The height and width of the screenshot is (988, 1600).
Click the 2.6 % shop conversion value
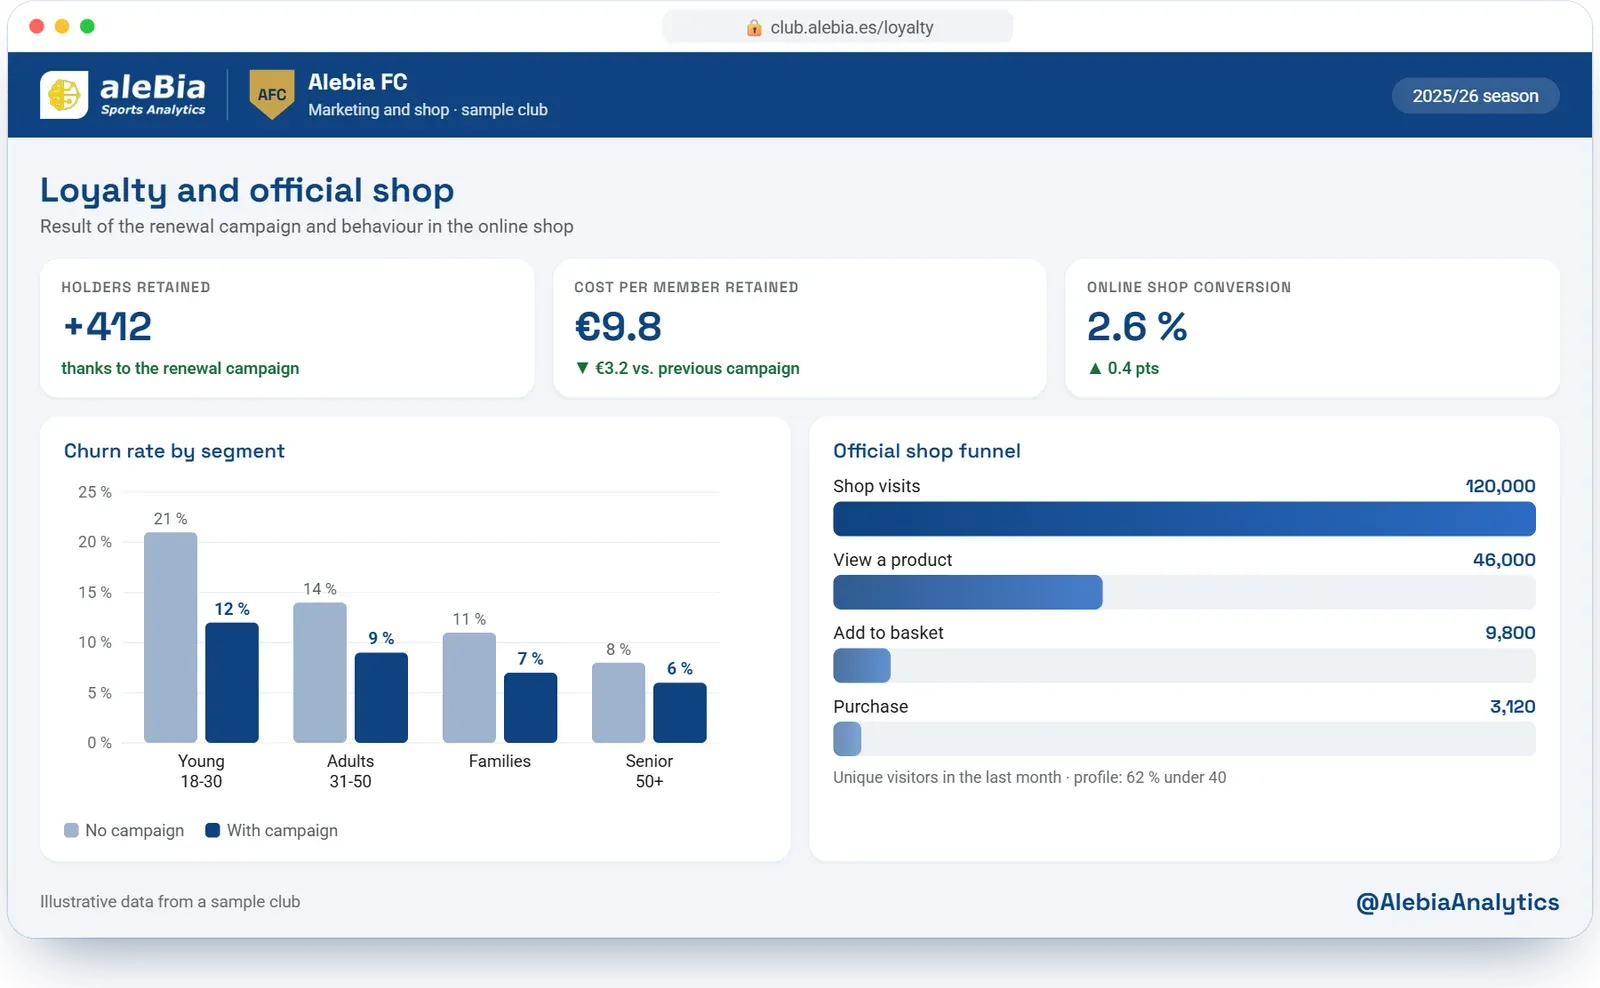coord(1137,326)
